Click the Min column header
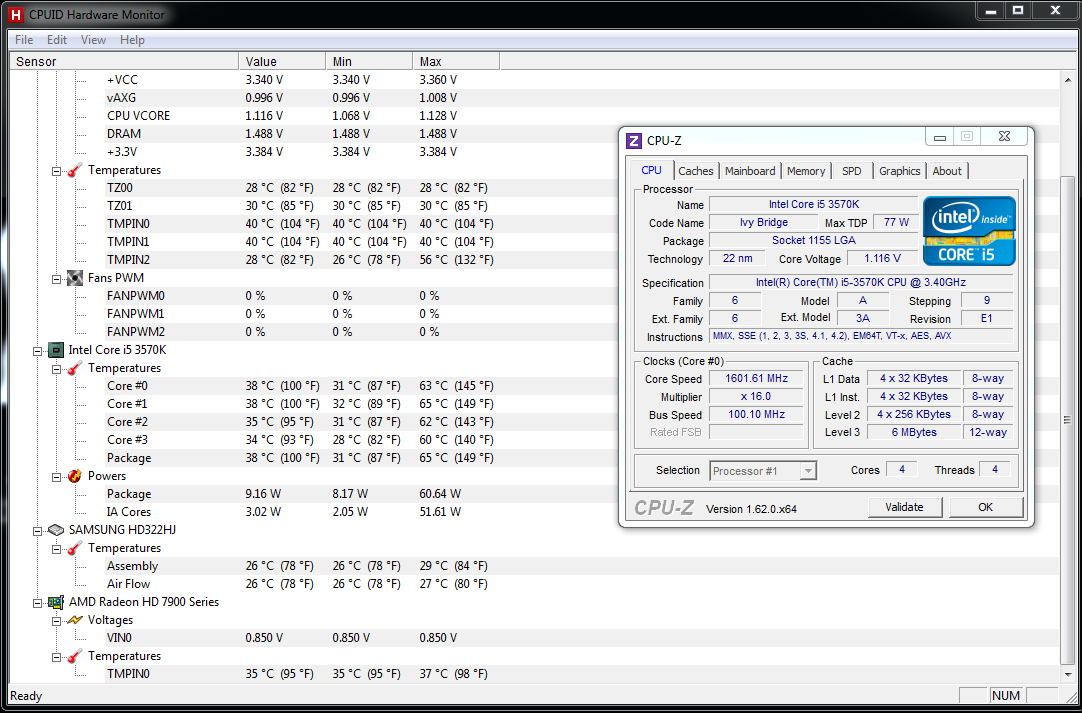Image resolution: width=1082 pixels, height=713 pixels. tap(368, 61)
